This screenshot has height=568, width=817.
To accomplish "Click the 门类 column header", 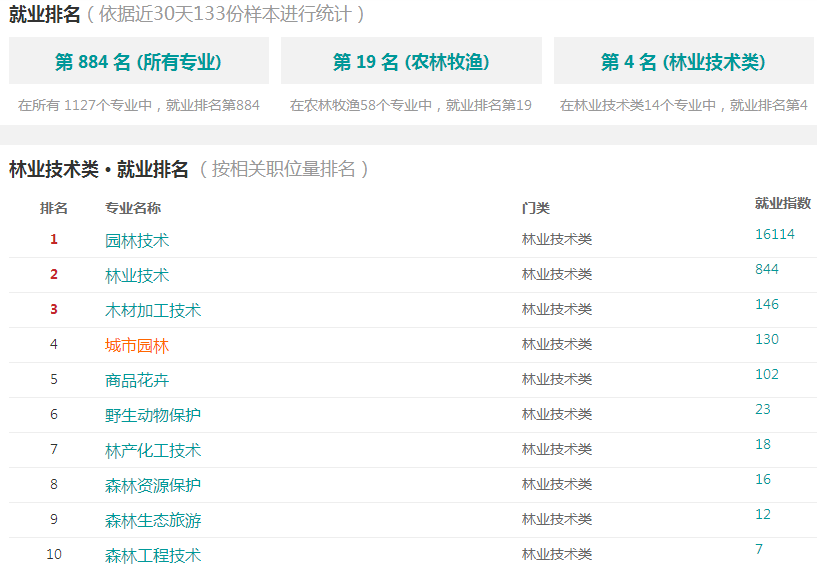I will [x=536, y=208].
